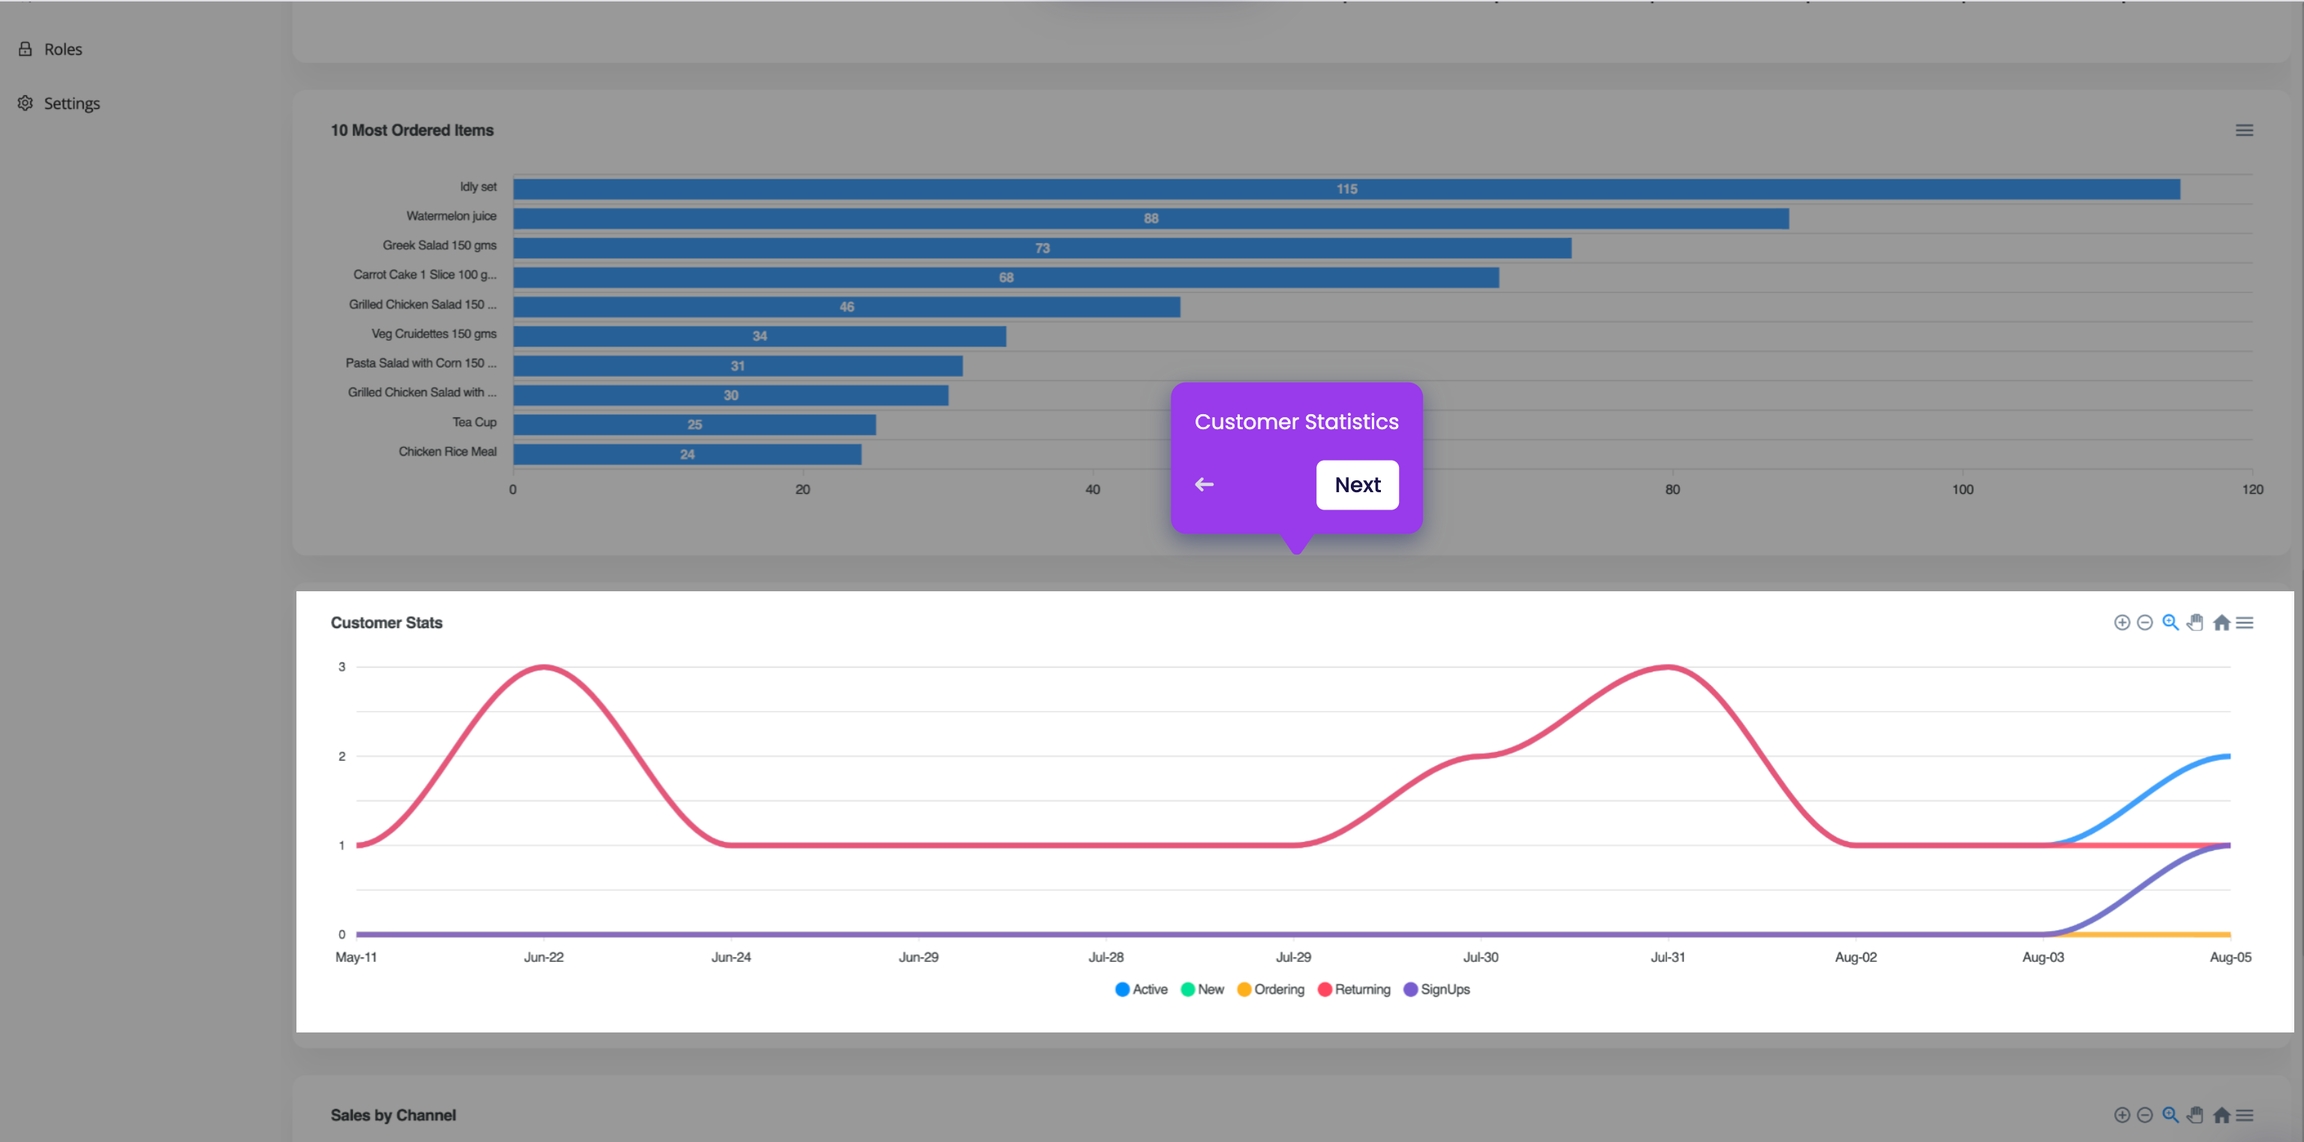Image resolution: width=2304 pixels, height=1142 pixels.
Task: Activate selection zoom on Customer Stats
Action: pos(2170,623)
